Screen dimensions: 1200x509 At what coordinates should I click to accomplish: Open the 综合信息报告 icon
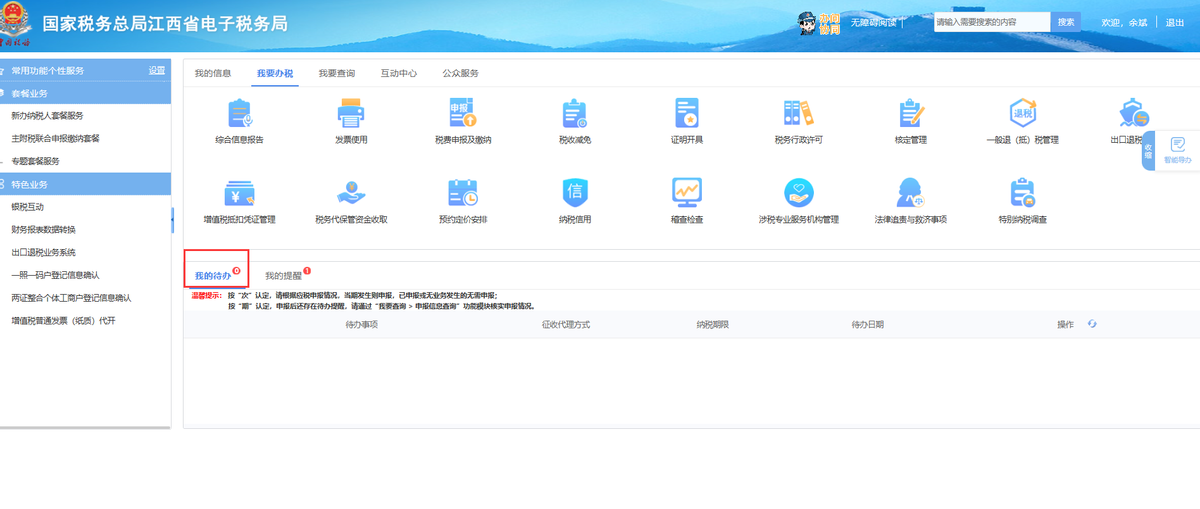pyautogui.click(x=239, y=114)
